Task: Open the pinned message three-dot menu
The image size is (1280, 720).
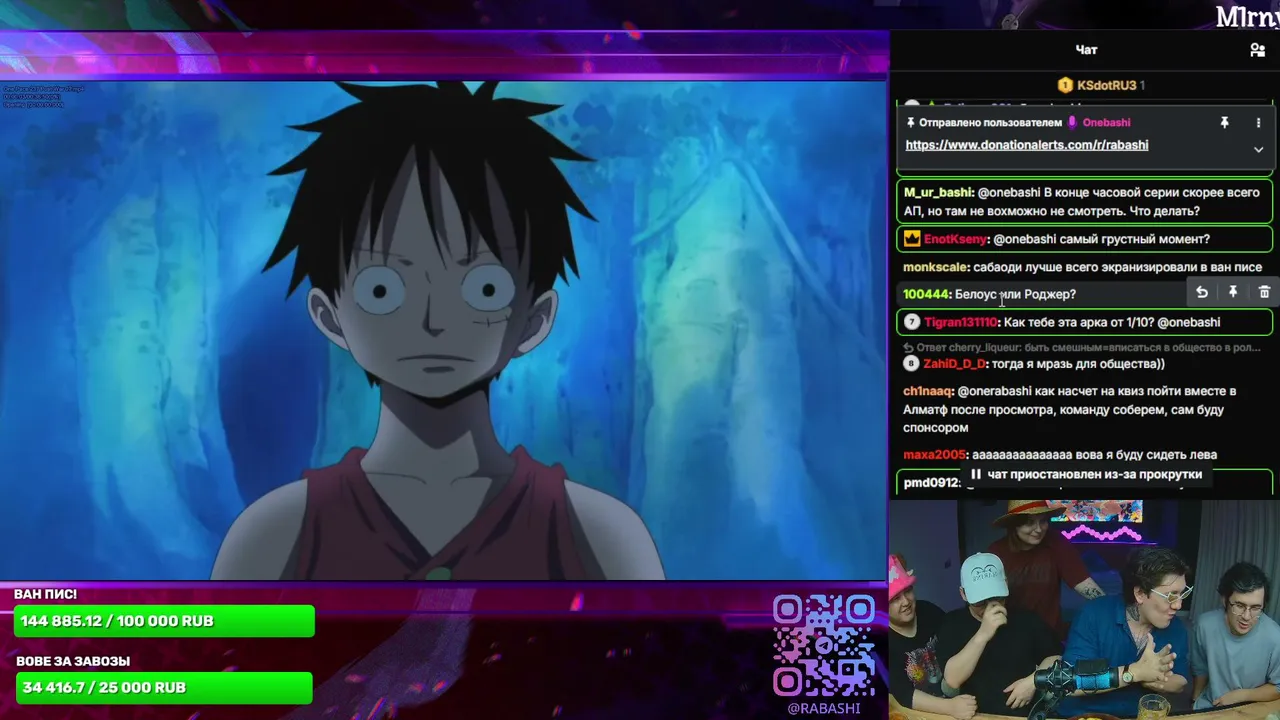Action: pos(1258,122)
